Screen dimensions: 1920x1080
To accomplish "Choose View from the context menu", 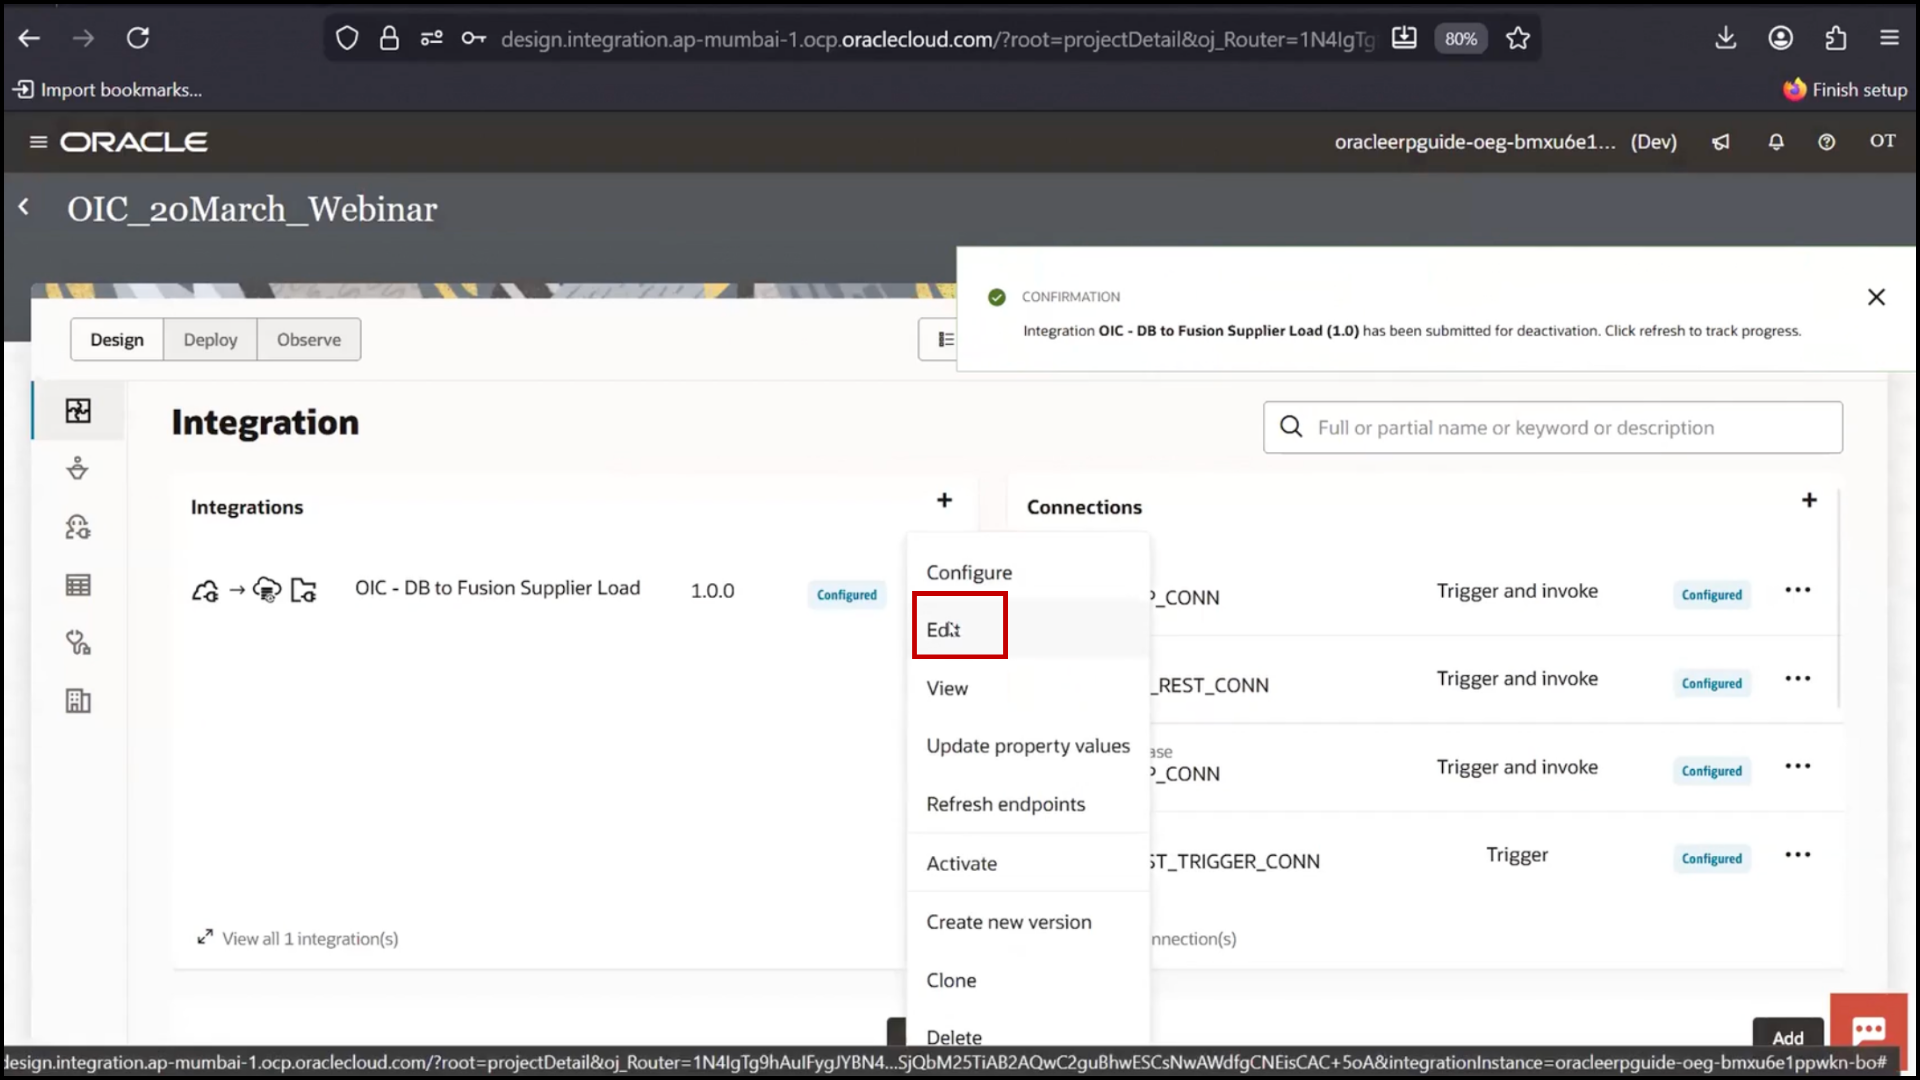I will click(x=1028, y=688).
